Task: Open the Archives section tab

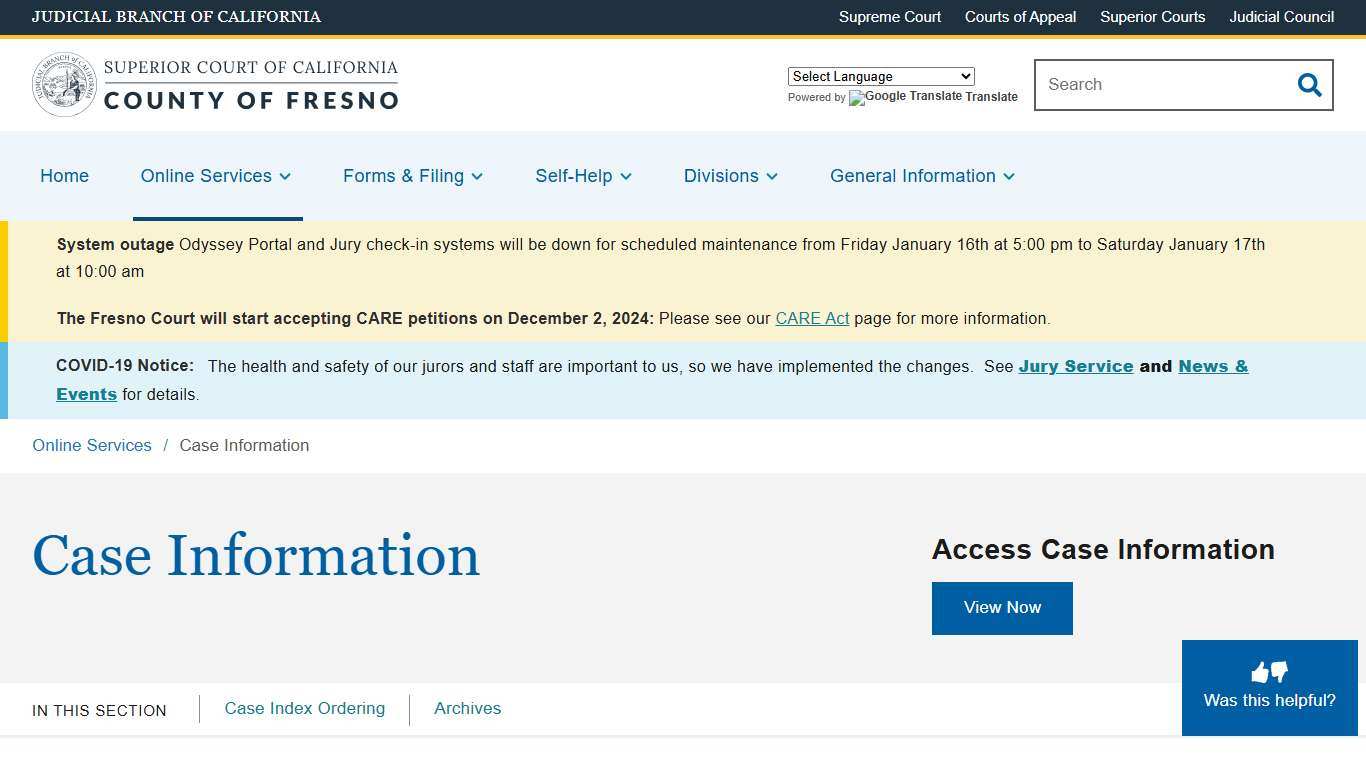Action: coord(467,708)
